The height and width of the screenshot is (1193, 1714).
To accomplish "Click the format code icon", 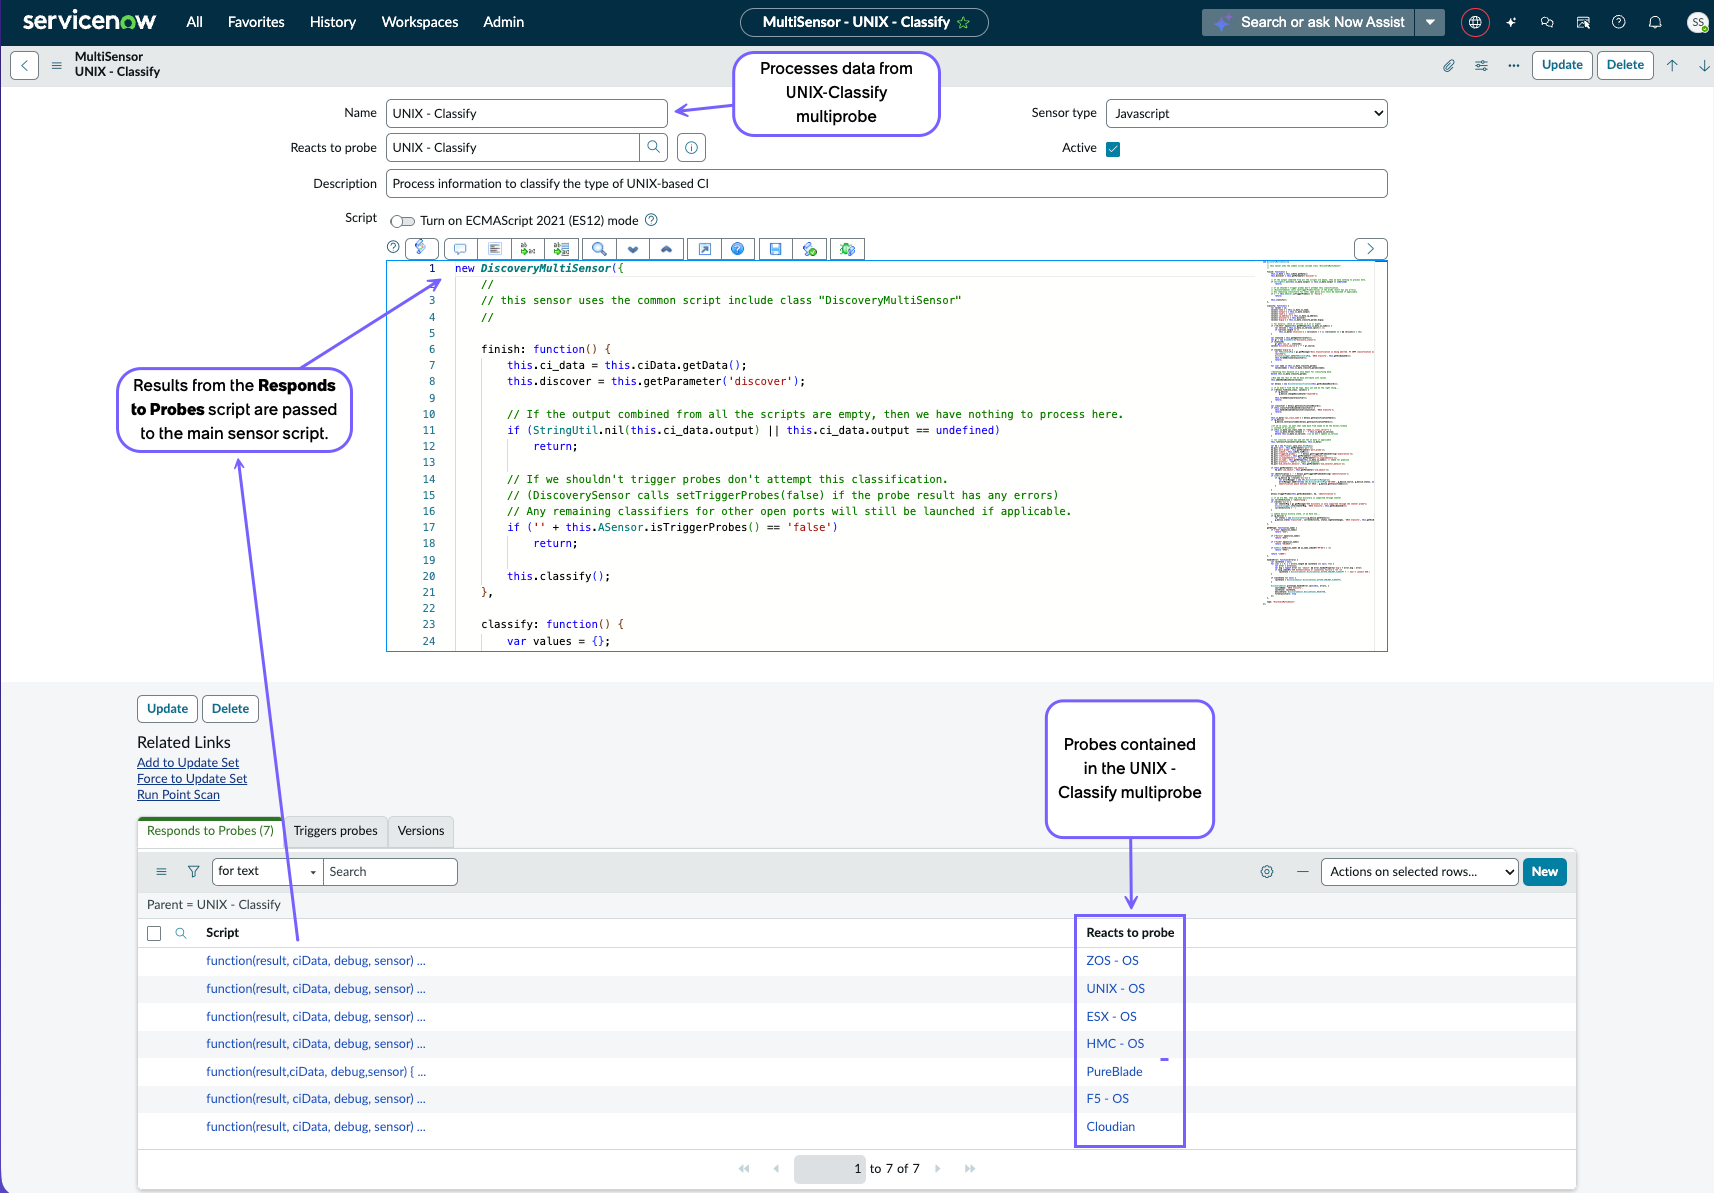I will point(494,249).
